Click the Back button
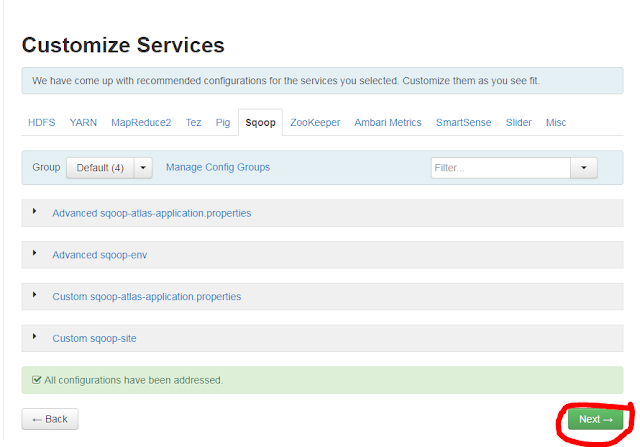The height and width of the screenshot is (447, 640). [x=50, y=419]
